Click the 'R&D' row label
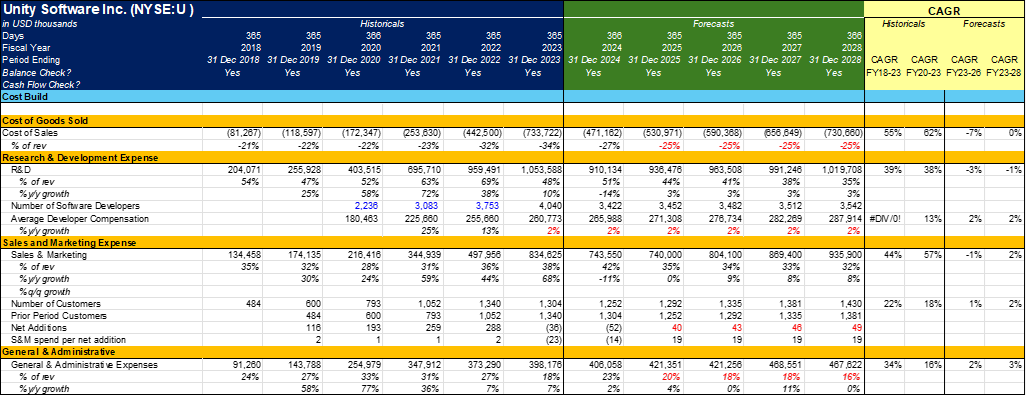 coord(21,169)
